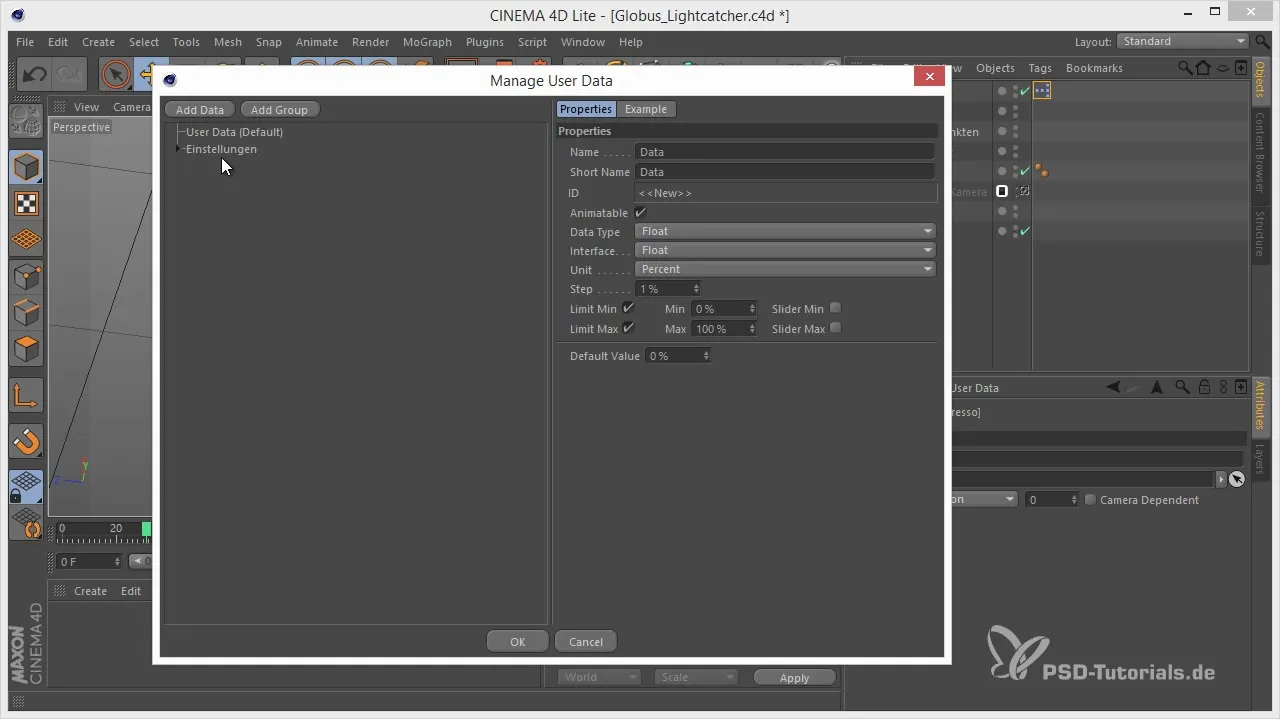This screenshot has width=1280, height=720.
Task: Click the Planar Workplane icon below the lock grid
Action: [x=26, y=523]
